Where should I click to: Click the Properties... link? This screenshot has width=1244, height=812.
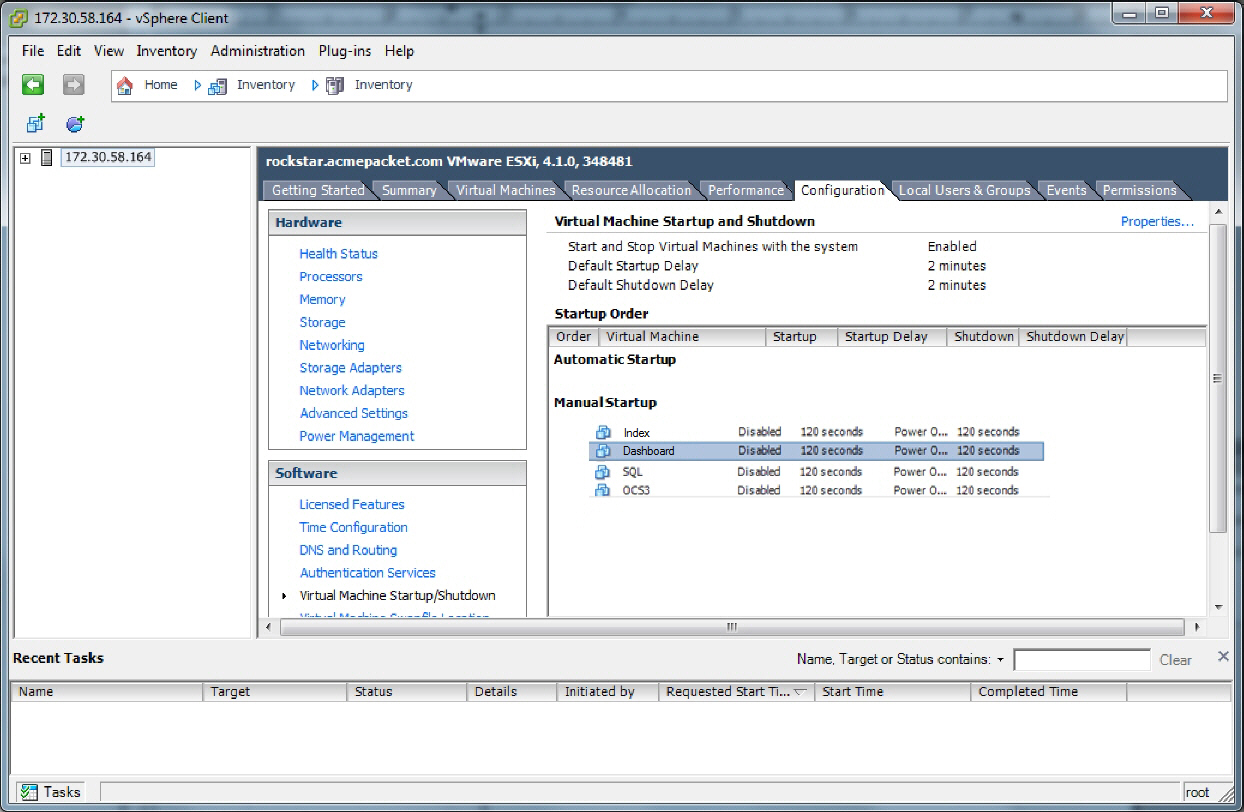[1157, 222]
